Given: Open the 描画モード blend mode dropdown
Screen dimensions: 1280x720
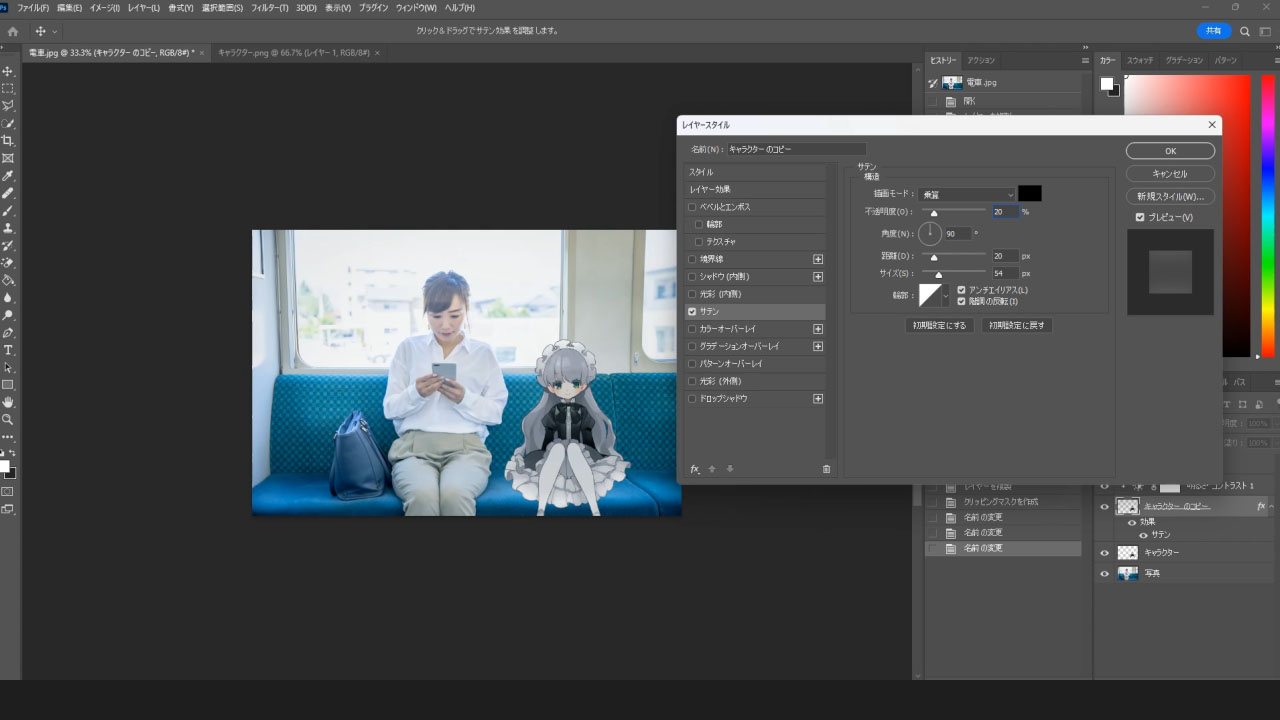Looking at the screenshot, I should point(967,194).
